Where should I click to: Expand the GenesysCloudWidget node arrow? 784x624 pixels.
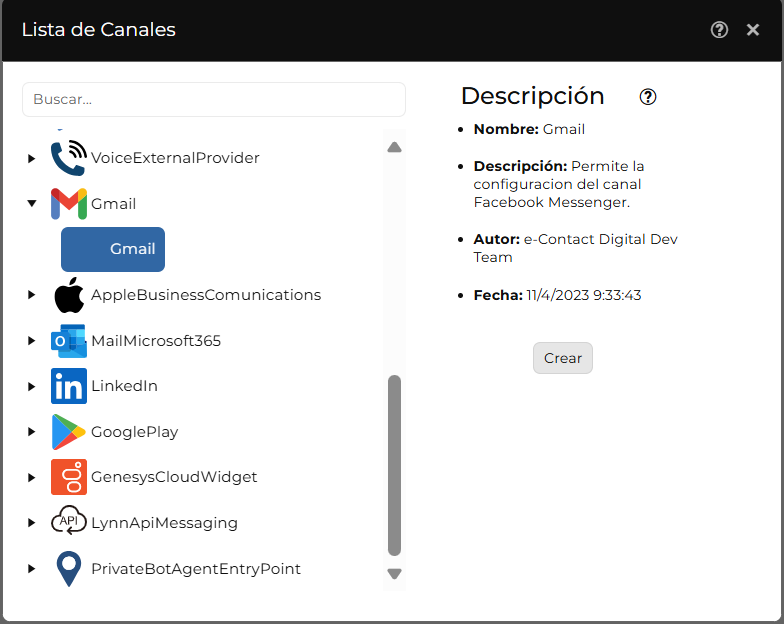32,478
